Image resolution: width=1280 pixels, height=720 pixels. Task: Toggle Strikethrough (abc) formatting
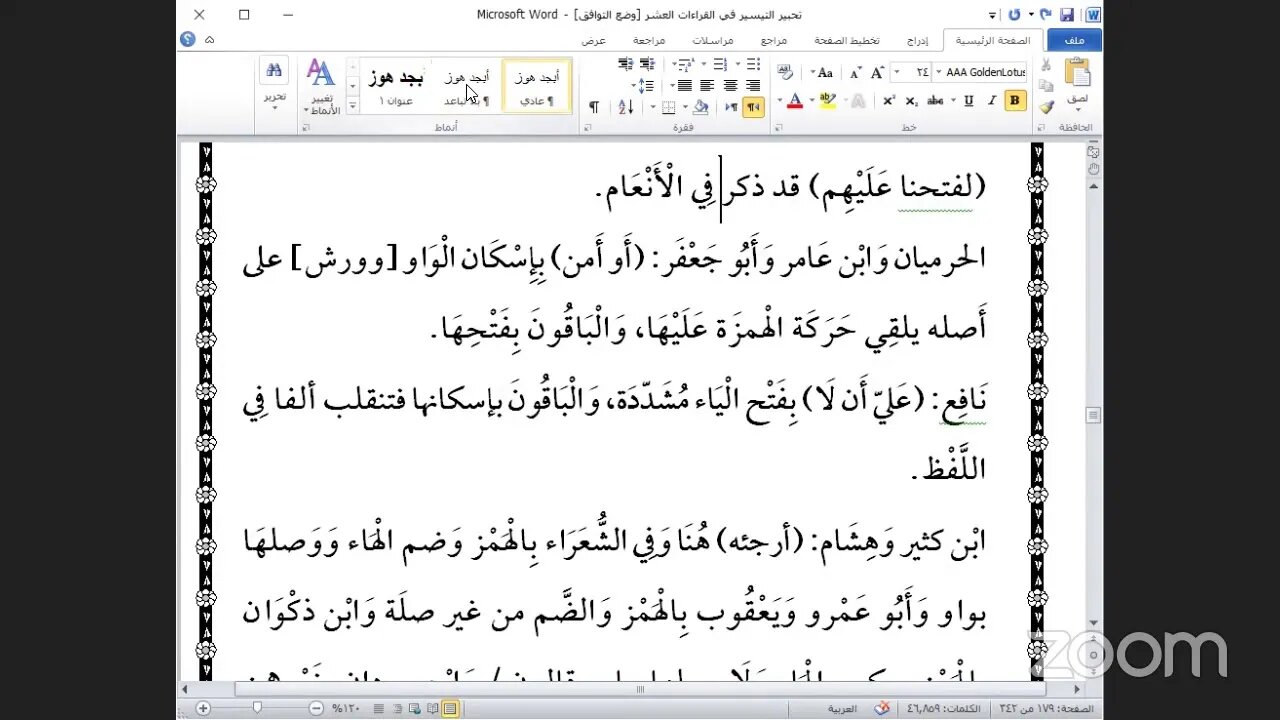pyautogui.click(x=935, y=100)
